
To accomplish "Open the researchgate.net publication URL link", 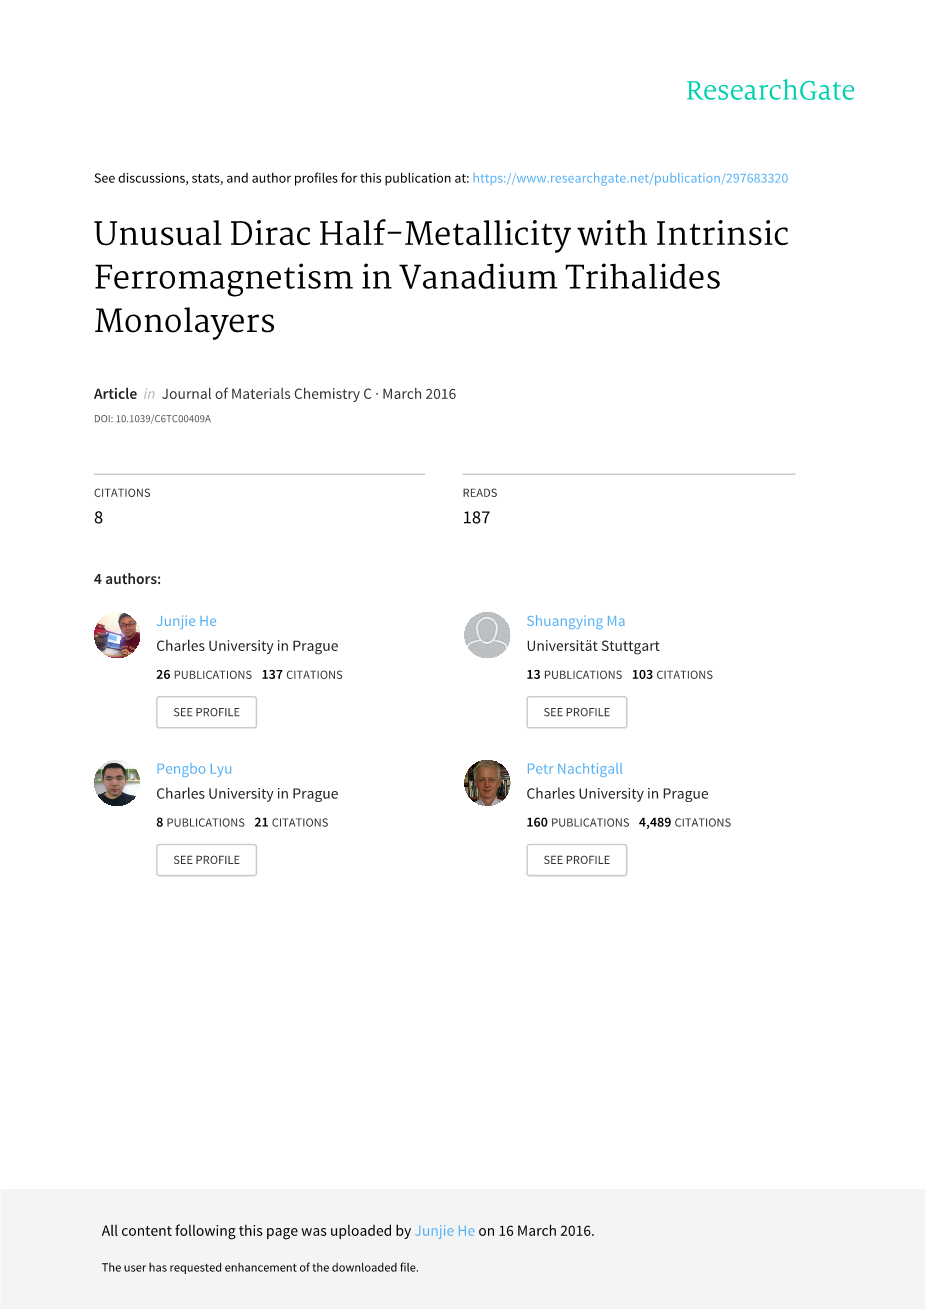I will click(x=630, y=178).
